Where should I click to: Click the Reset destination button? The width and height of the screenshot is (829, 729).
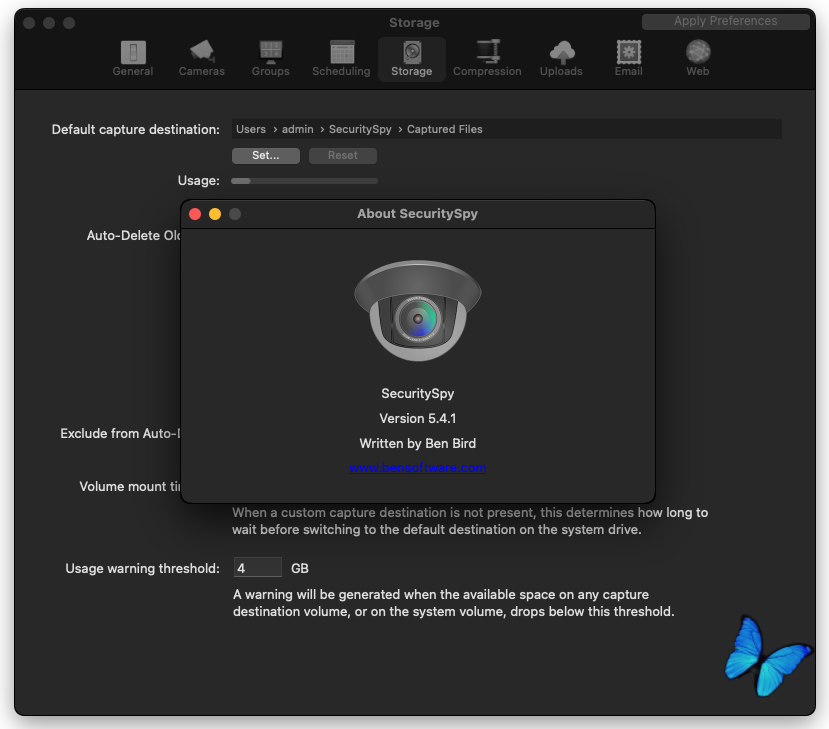click(x=343, y=155)
